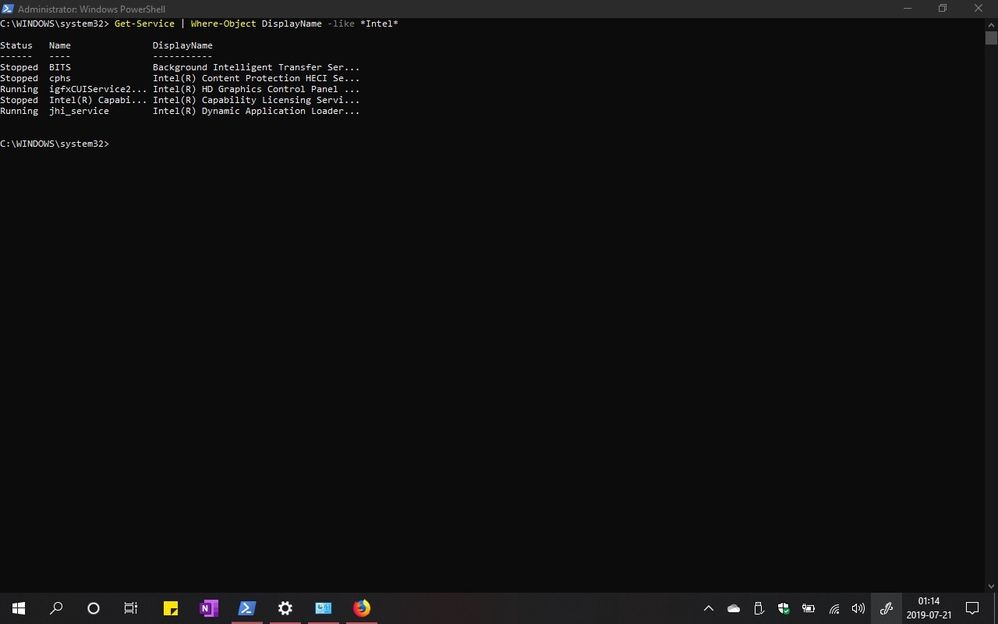
Task: Click the empty prompt 'C:\WINDOWS\system32>' line
Action: 55,143
